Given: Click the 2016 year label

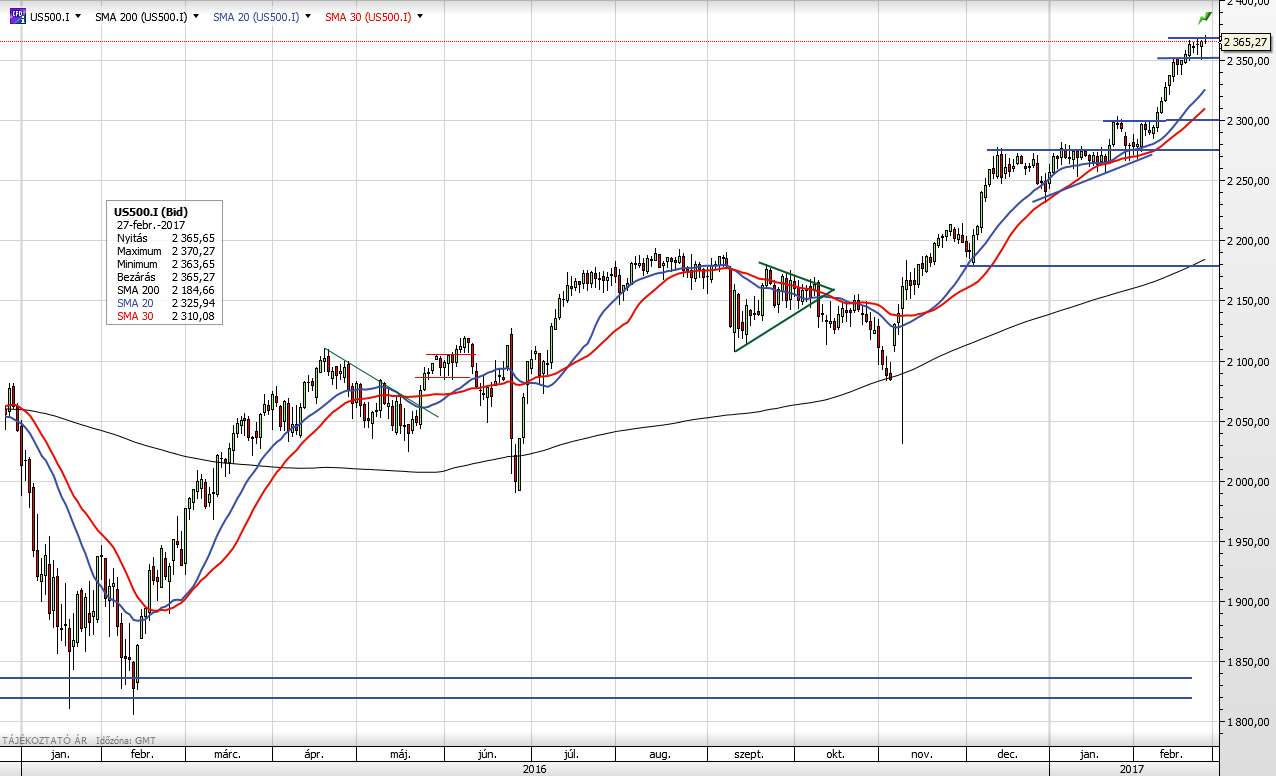Looking at the screenshot, I should click(534, 769).
